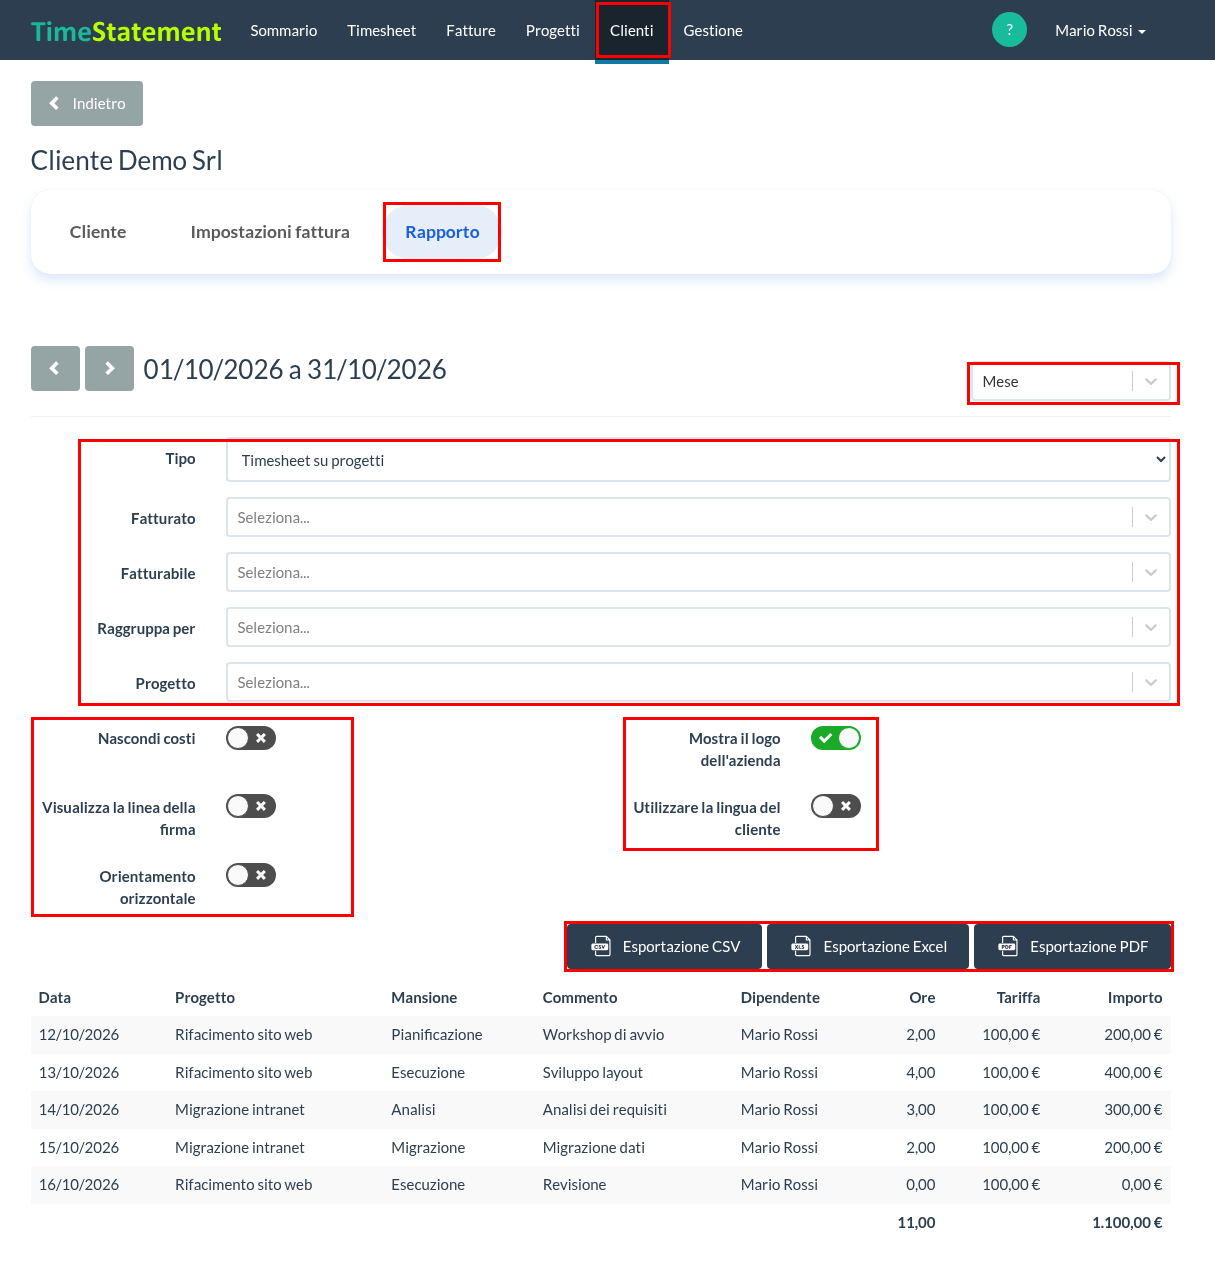
Task: Enable Orientamento orizzontale switch
Action: coord(250,875)
